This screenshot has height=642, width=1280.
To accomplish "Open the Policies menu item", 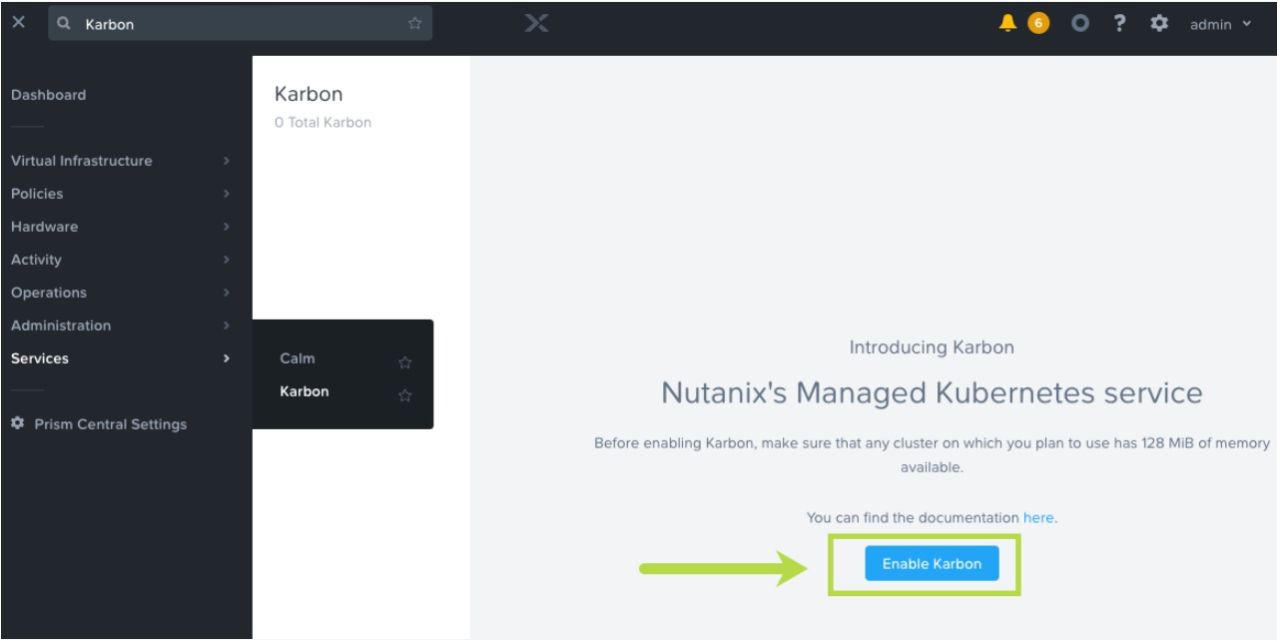I will (37, 194).
